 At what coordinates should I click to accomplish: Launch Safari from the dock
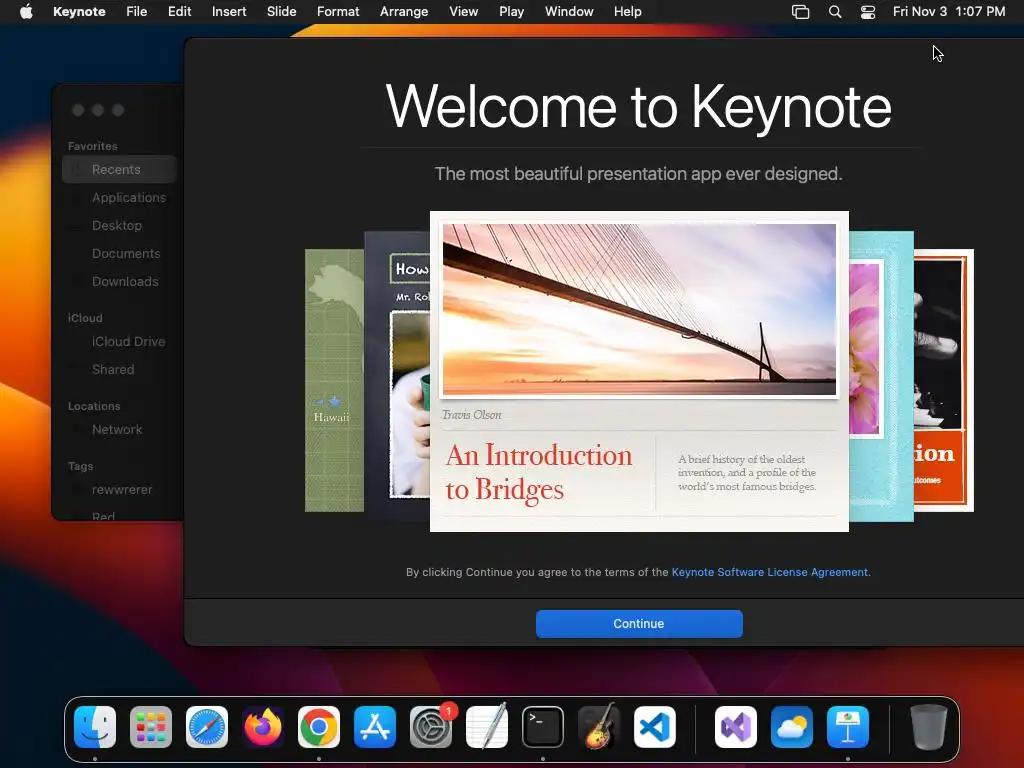point(207,727)
